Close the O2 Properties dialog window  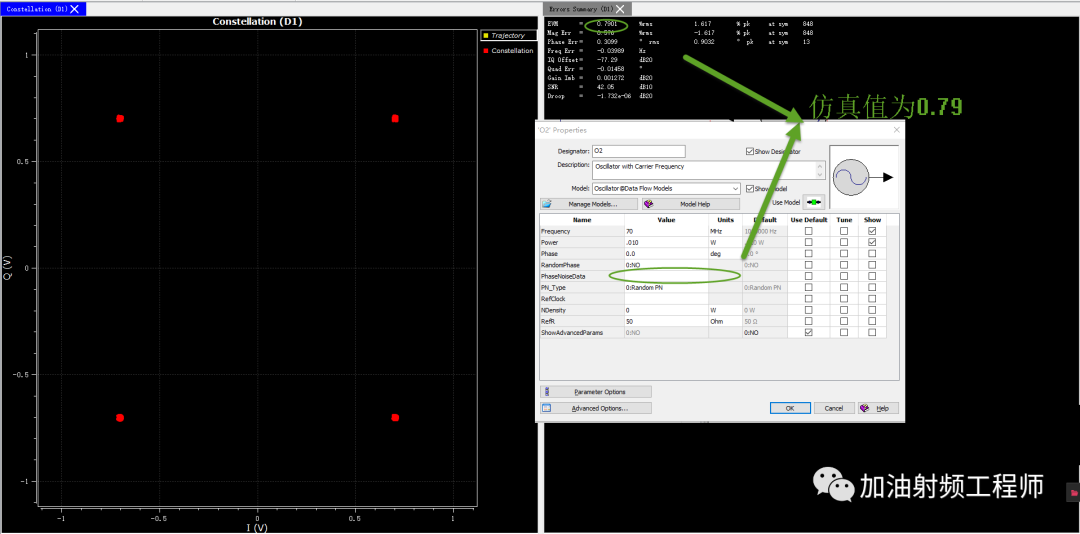tap(896, 130)
